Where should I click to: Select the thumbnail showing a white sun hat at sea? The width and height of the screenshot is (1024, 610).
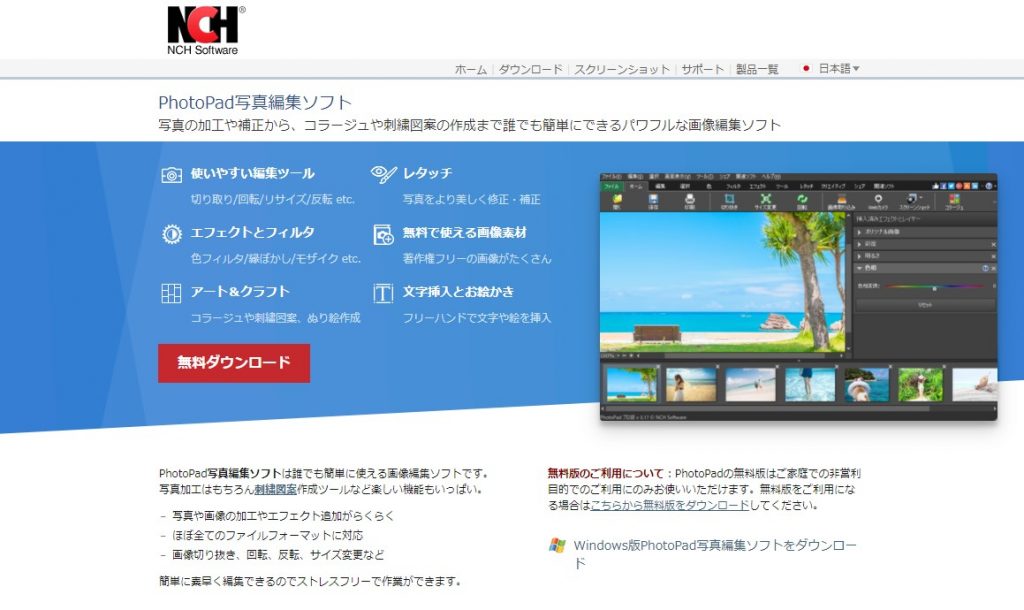click(x=867, y=383)
